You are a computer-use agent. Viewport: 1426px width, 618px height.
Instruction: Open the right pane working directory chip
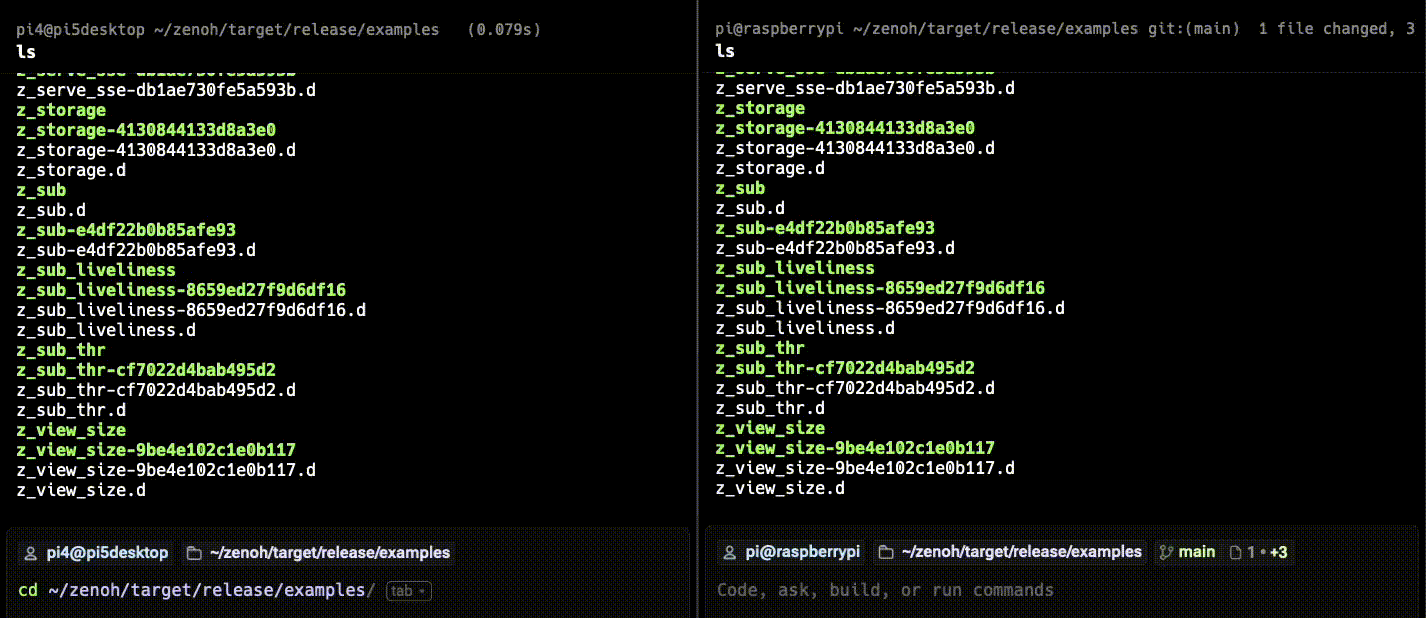pyautogui.click(x=1008, y=552)
